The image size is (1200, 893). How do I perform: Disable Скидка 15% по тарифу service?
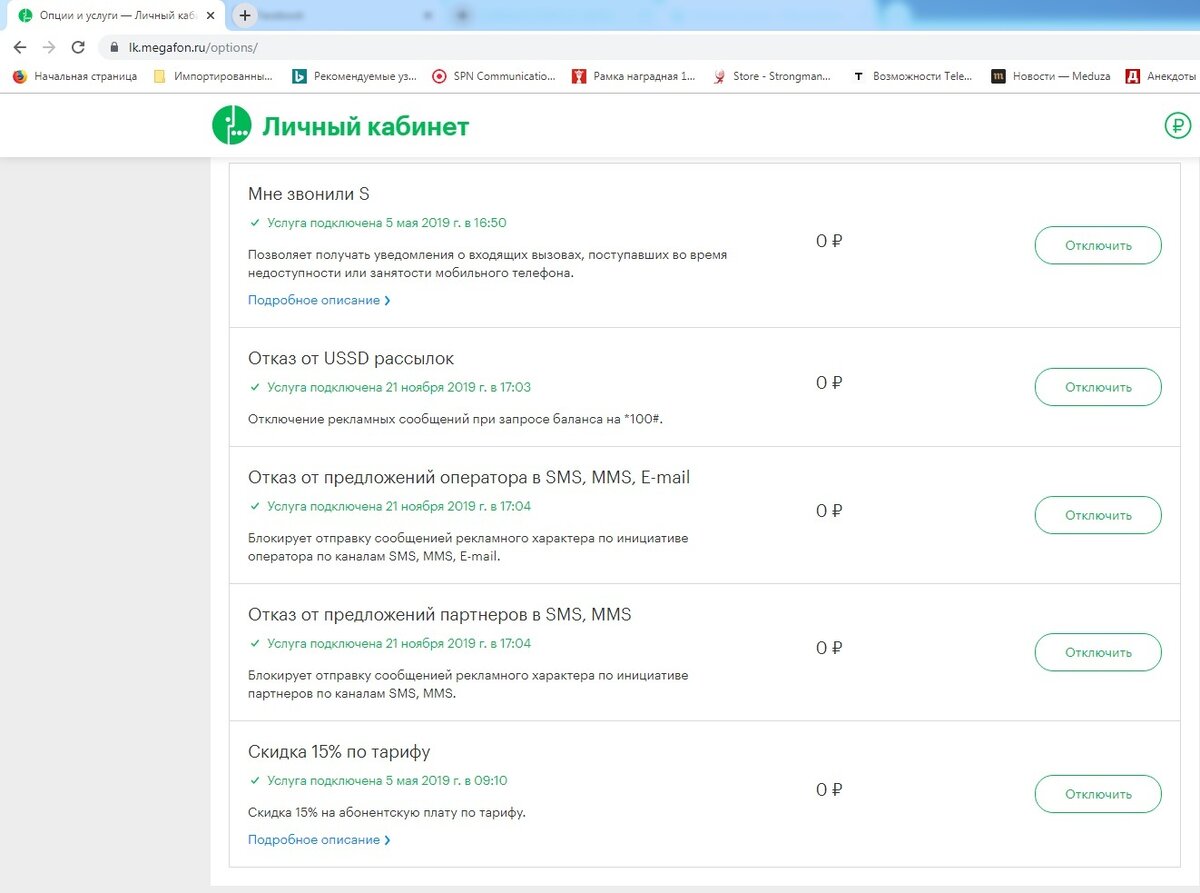tap(1098, 794)
